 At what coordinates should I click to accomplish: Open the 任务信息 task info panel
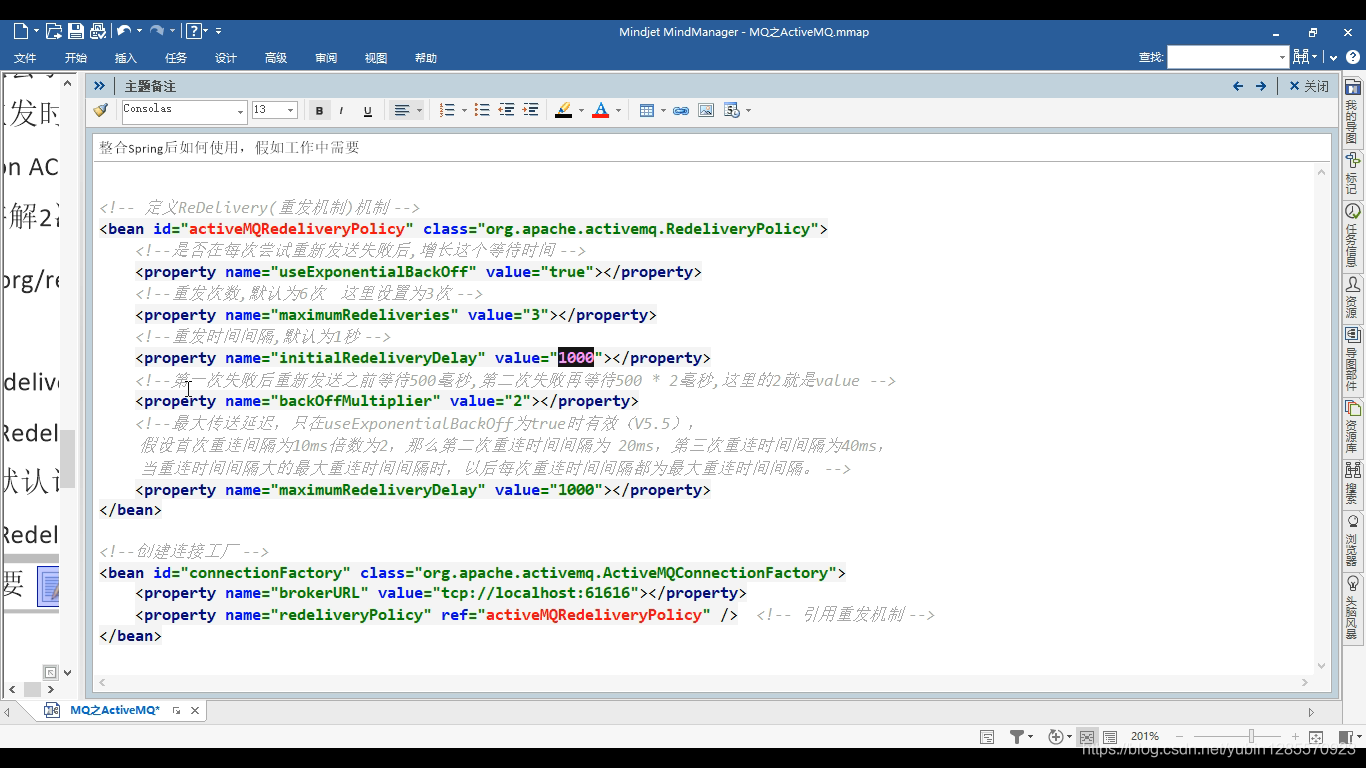[x=1352, y=236]
